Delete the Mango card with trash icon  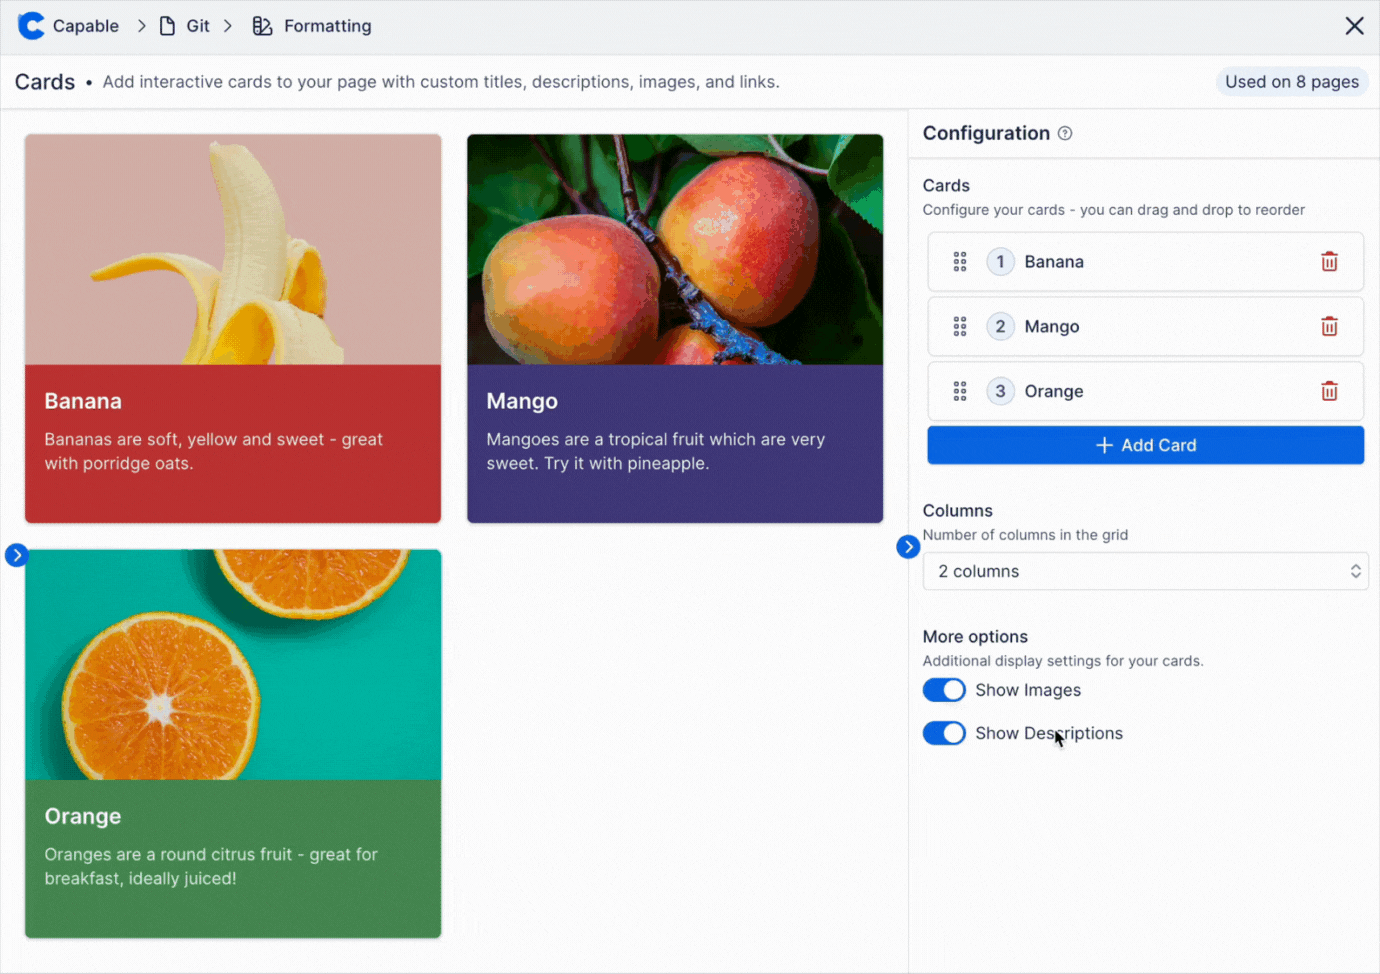(x=1329, y=327)
